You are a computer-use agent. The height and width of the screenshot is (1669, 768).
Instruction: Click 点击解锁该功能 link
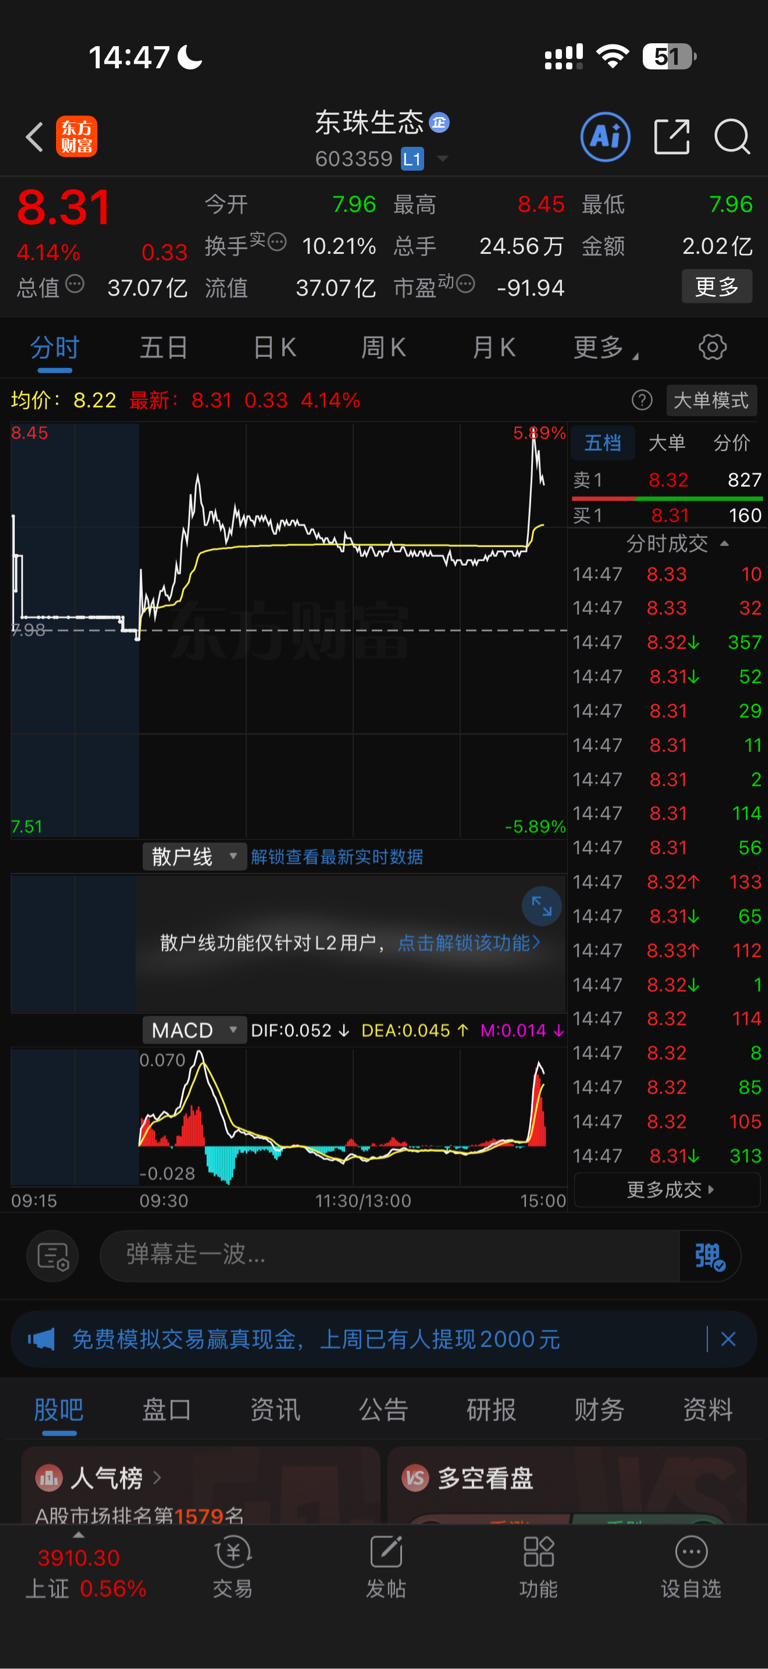pos(469,943)
